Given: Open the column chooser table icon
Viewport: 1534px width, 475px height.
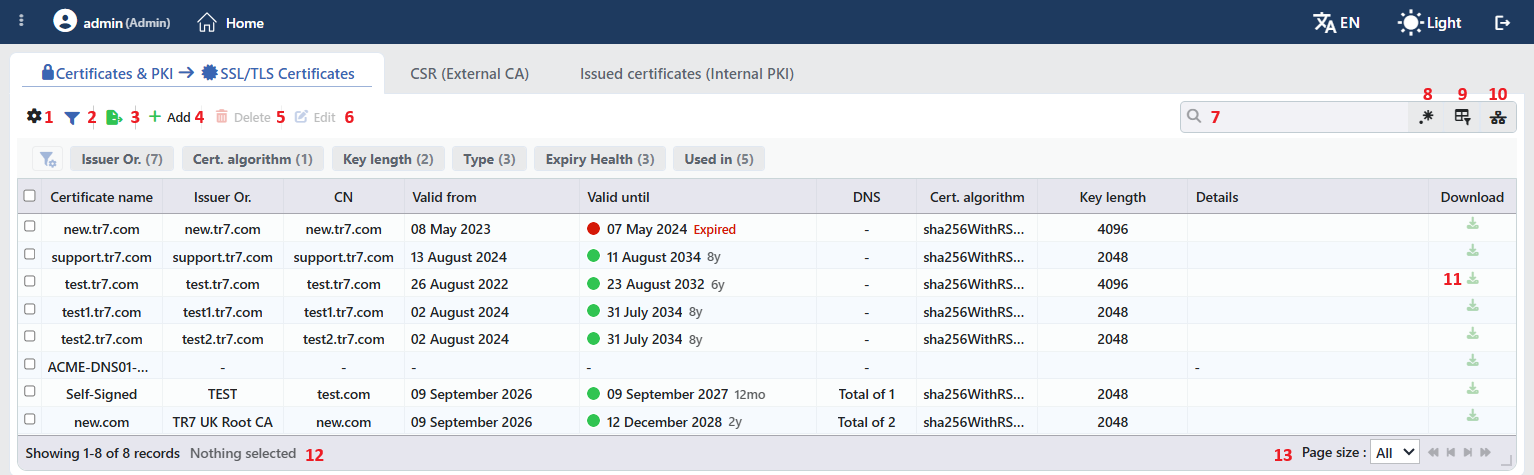Looking at the screenshot, I should point(1462,117).
